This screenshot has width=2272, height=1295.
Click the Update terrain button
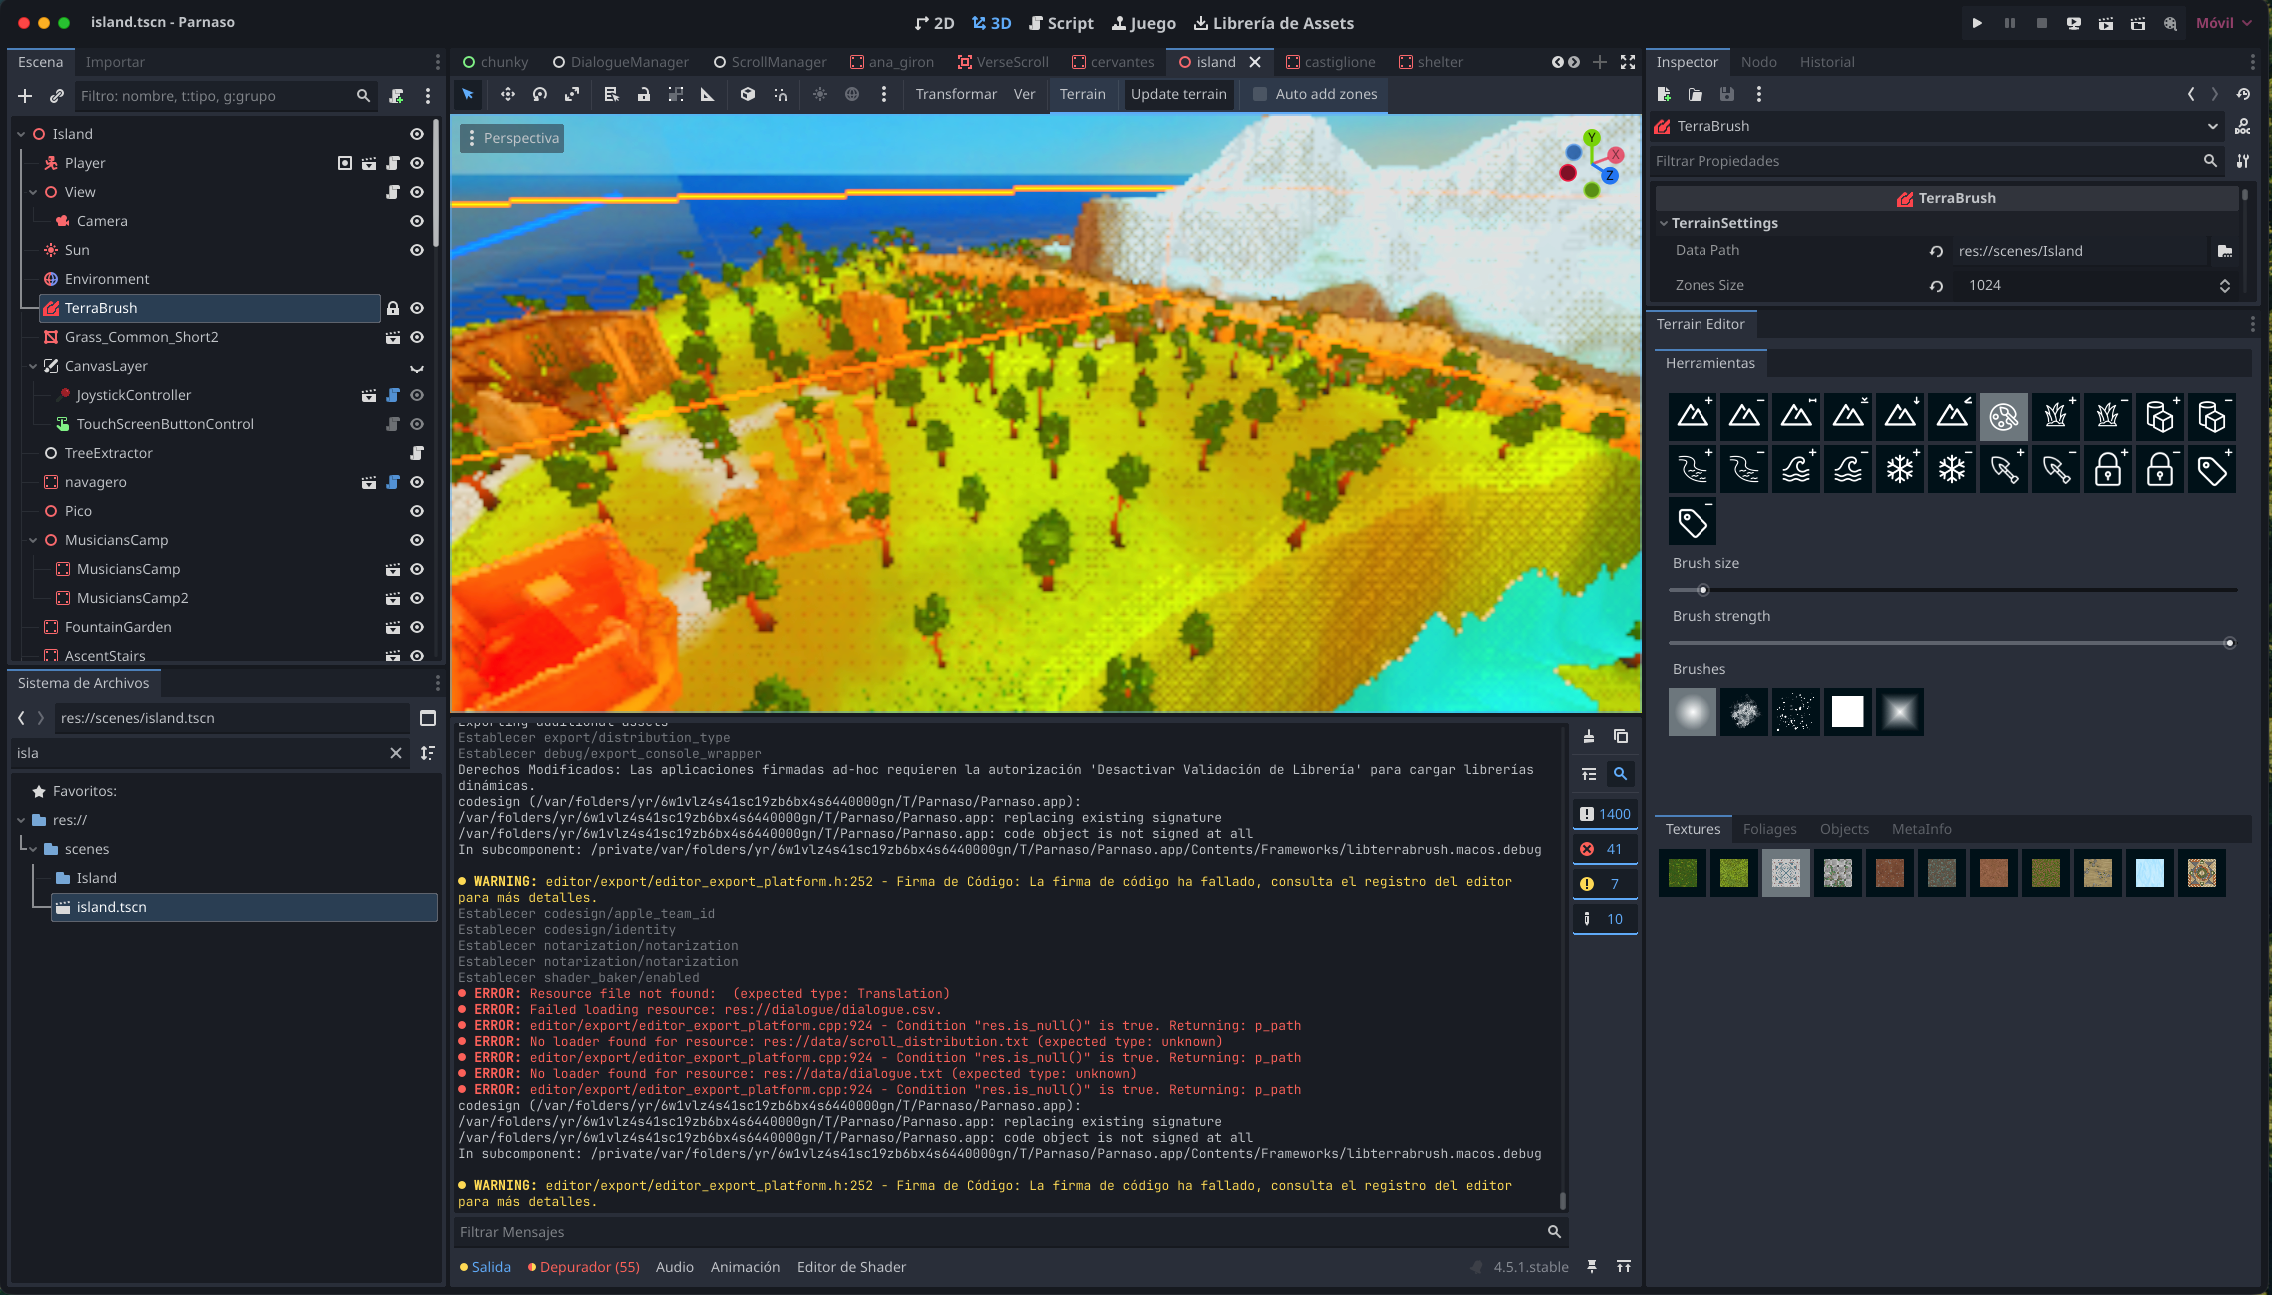coord(1179,94)
